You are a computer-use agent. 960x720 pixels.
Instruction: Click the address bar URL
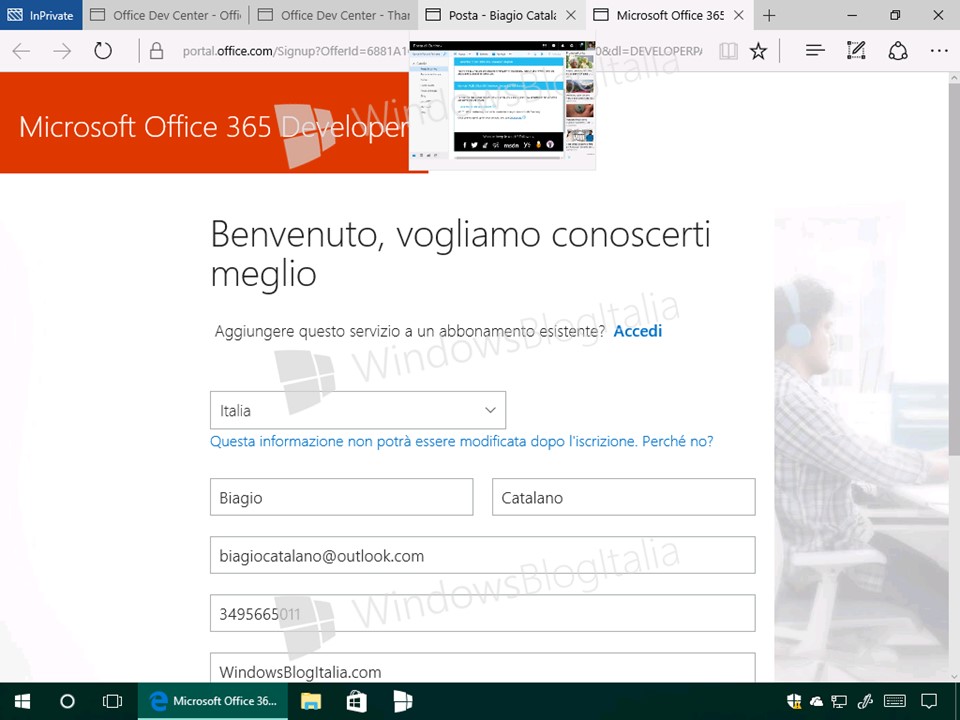point(297,51)
